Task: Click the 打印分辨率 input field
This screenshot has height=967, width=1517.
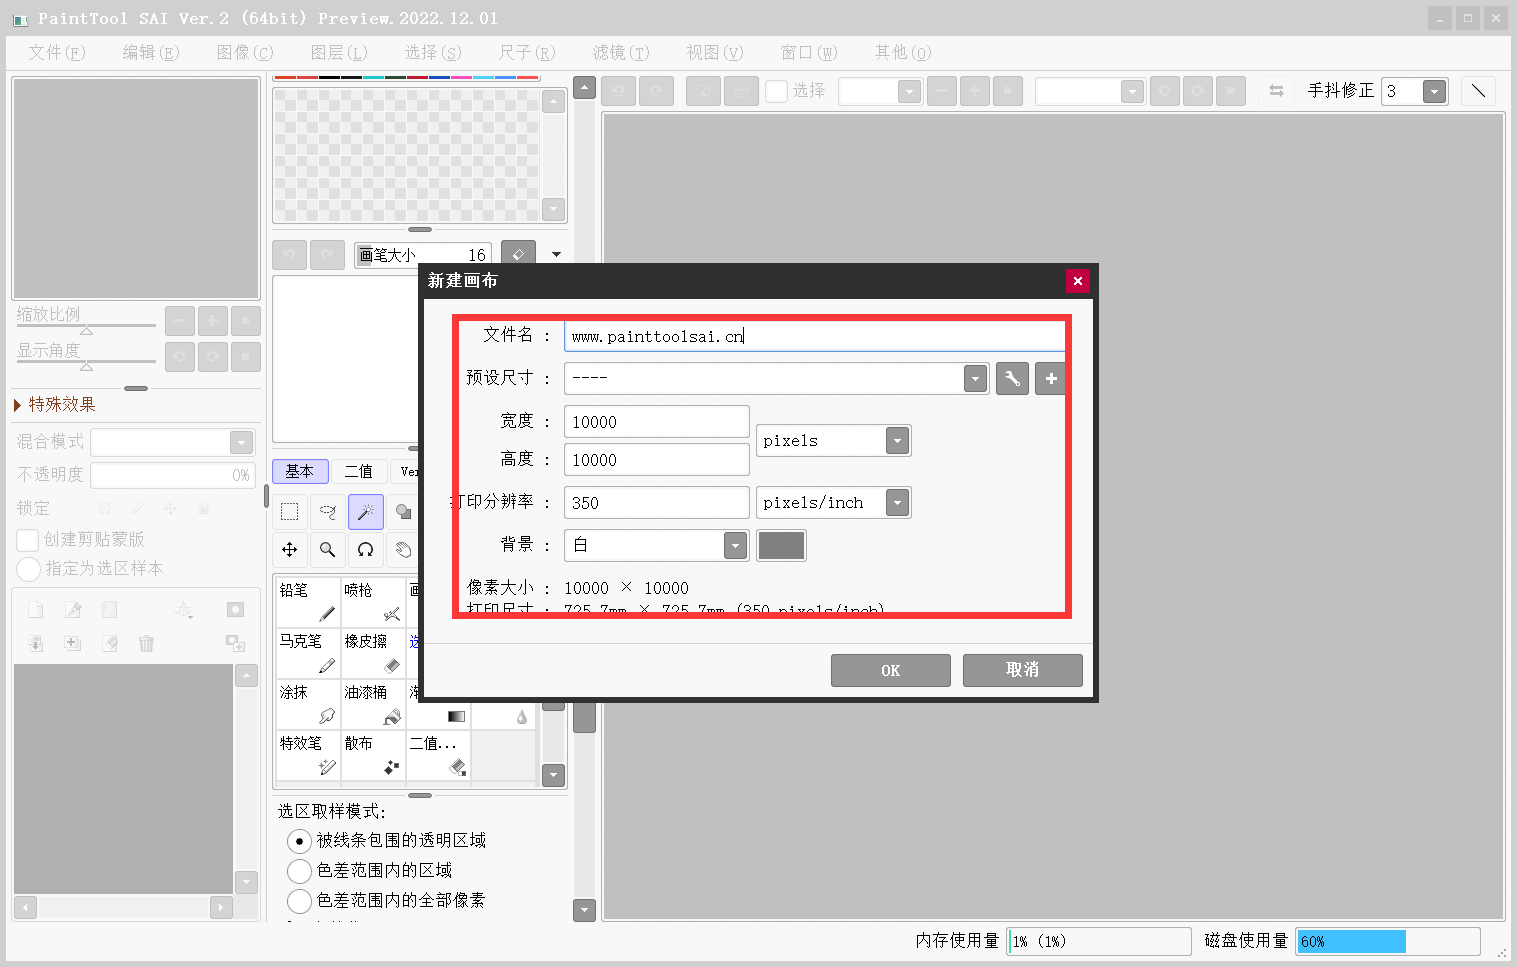Action: [x=657, y=502]
